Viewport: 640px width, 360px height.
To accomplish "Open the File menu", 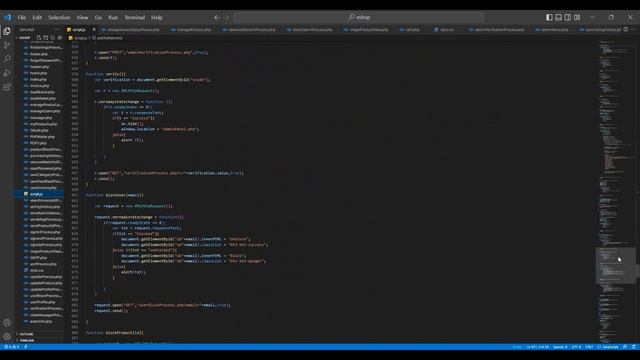I will 22,18.
